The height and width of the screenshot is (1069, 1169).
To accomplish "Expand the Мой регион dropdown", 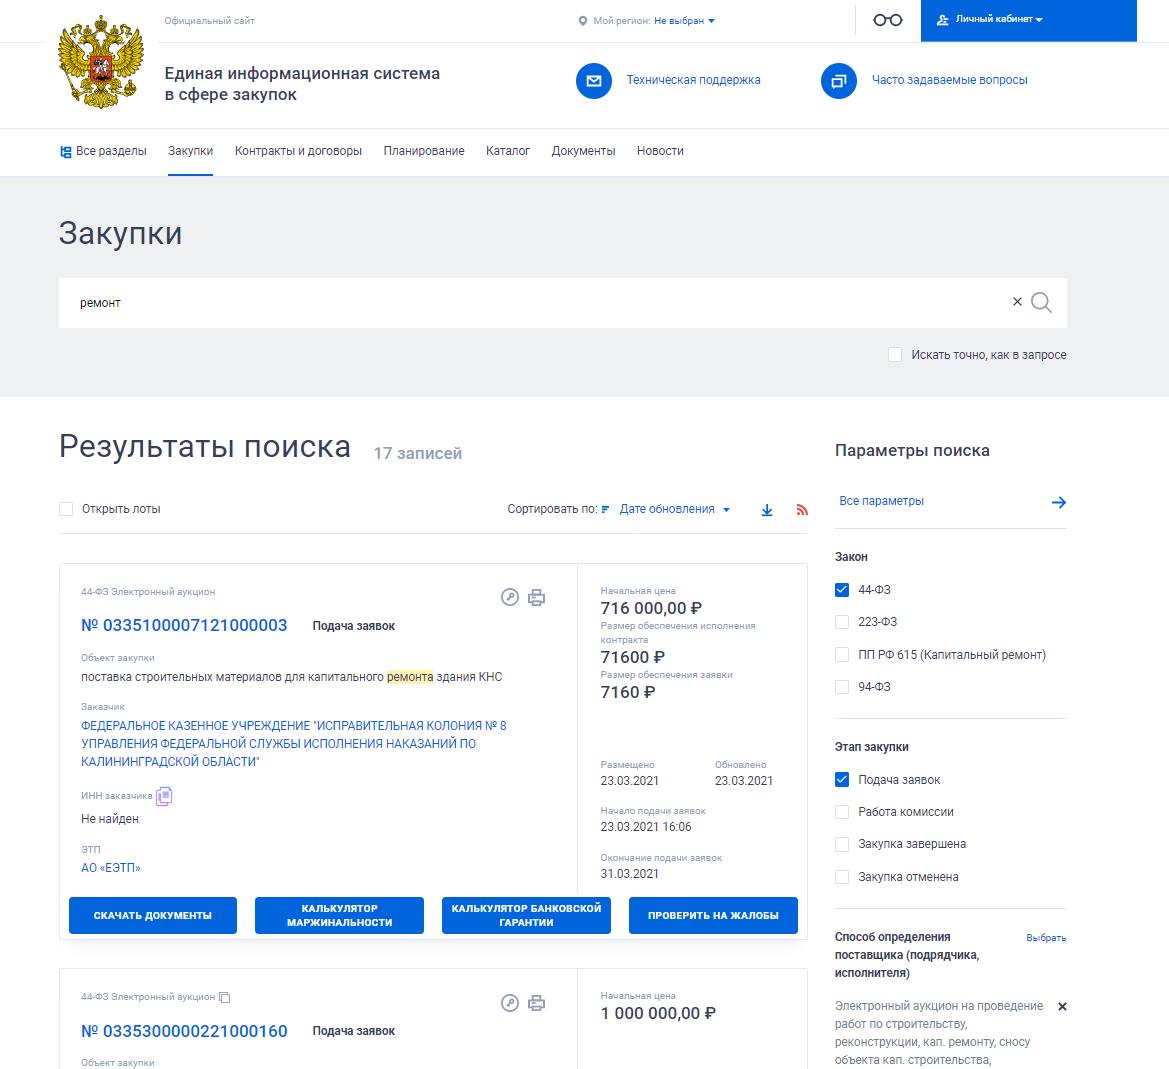I will coord(684,21).
